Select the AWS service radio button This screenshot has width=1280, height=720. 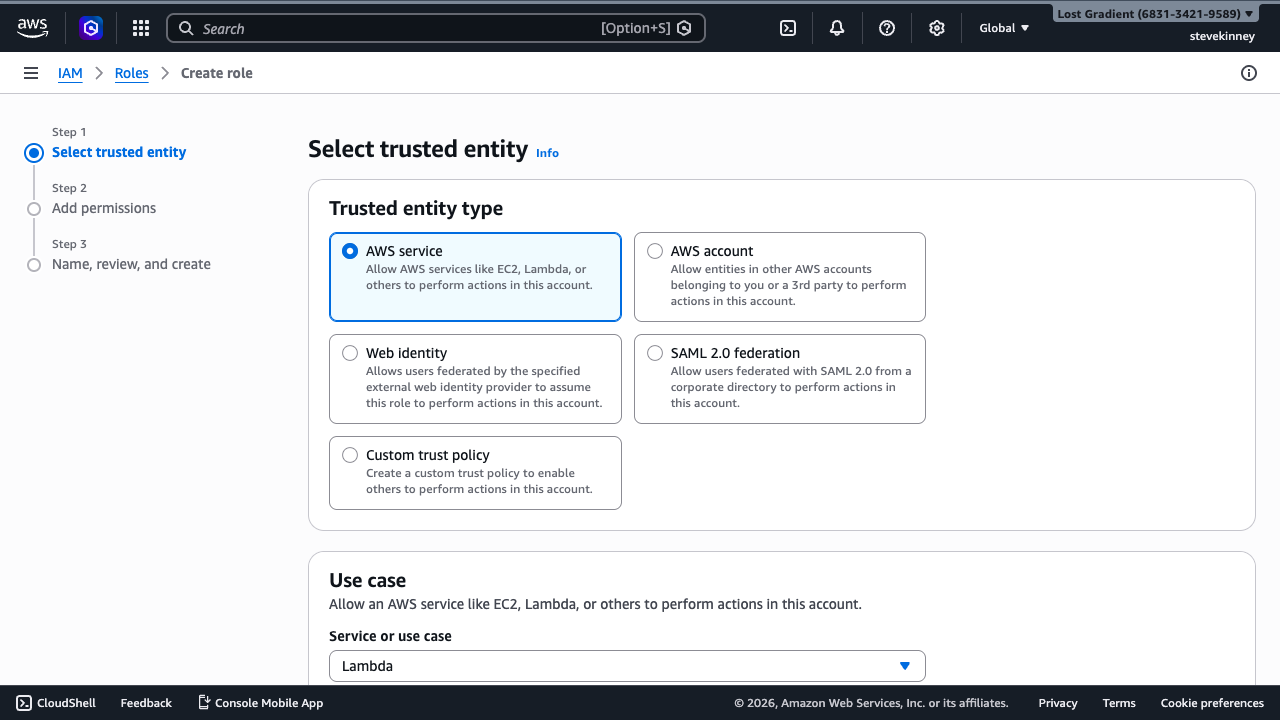pos(350,251)
